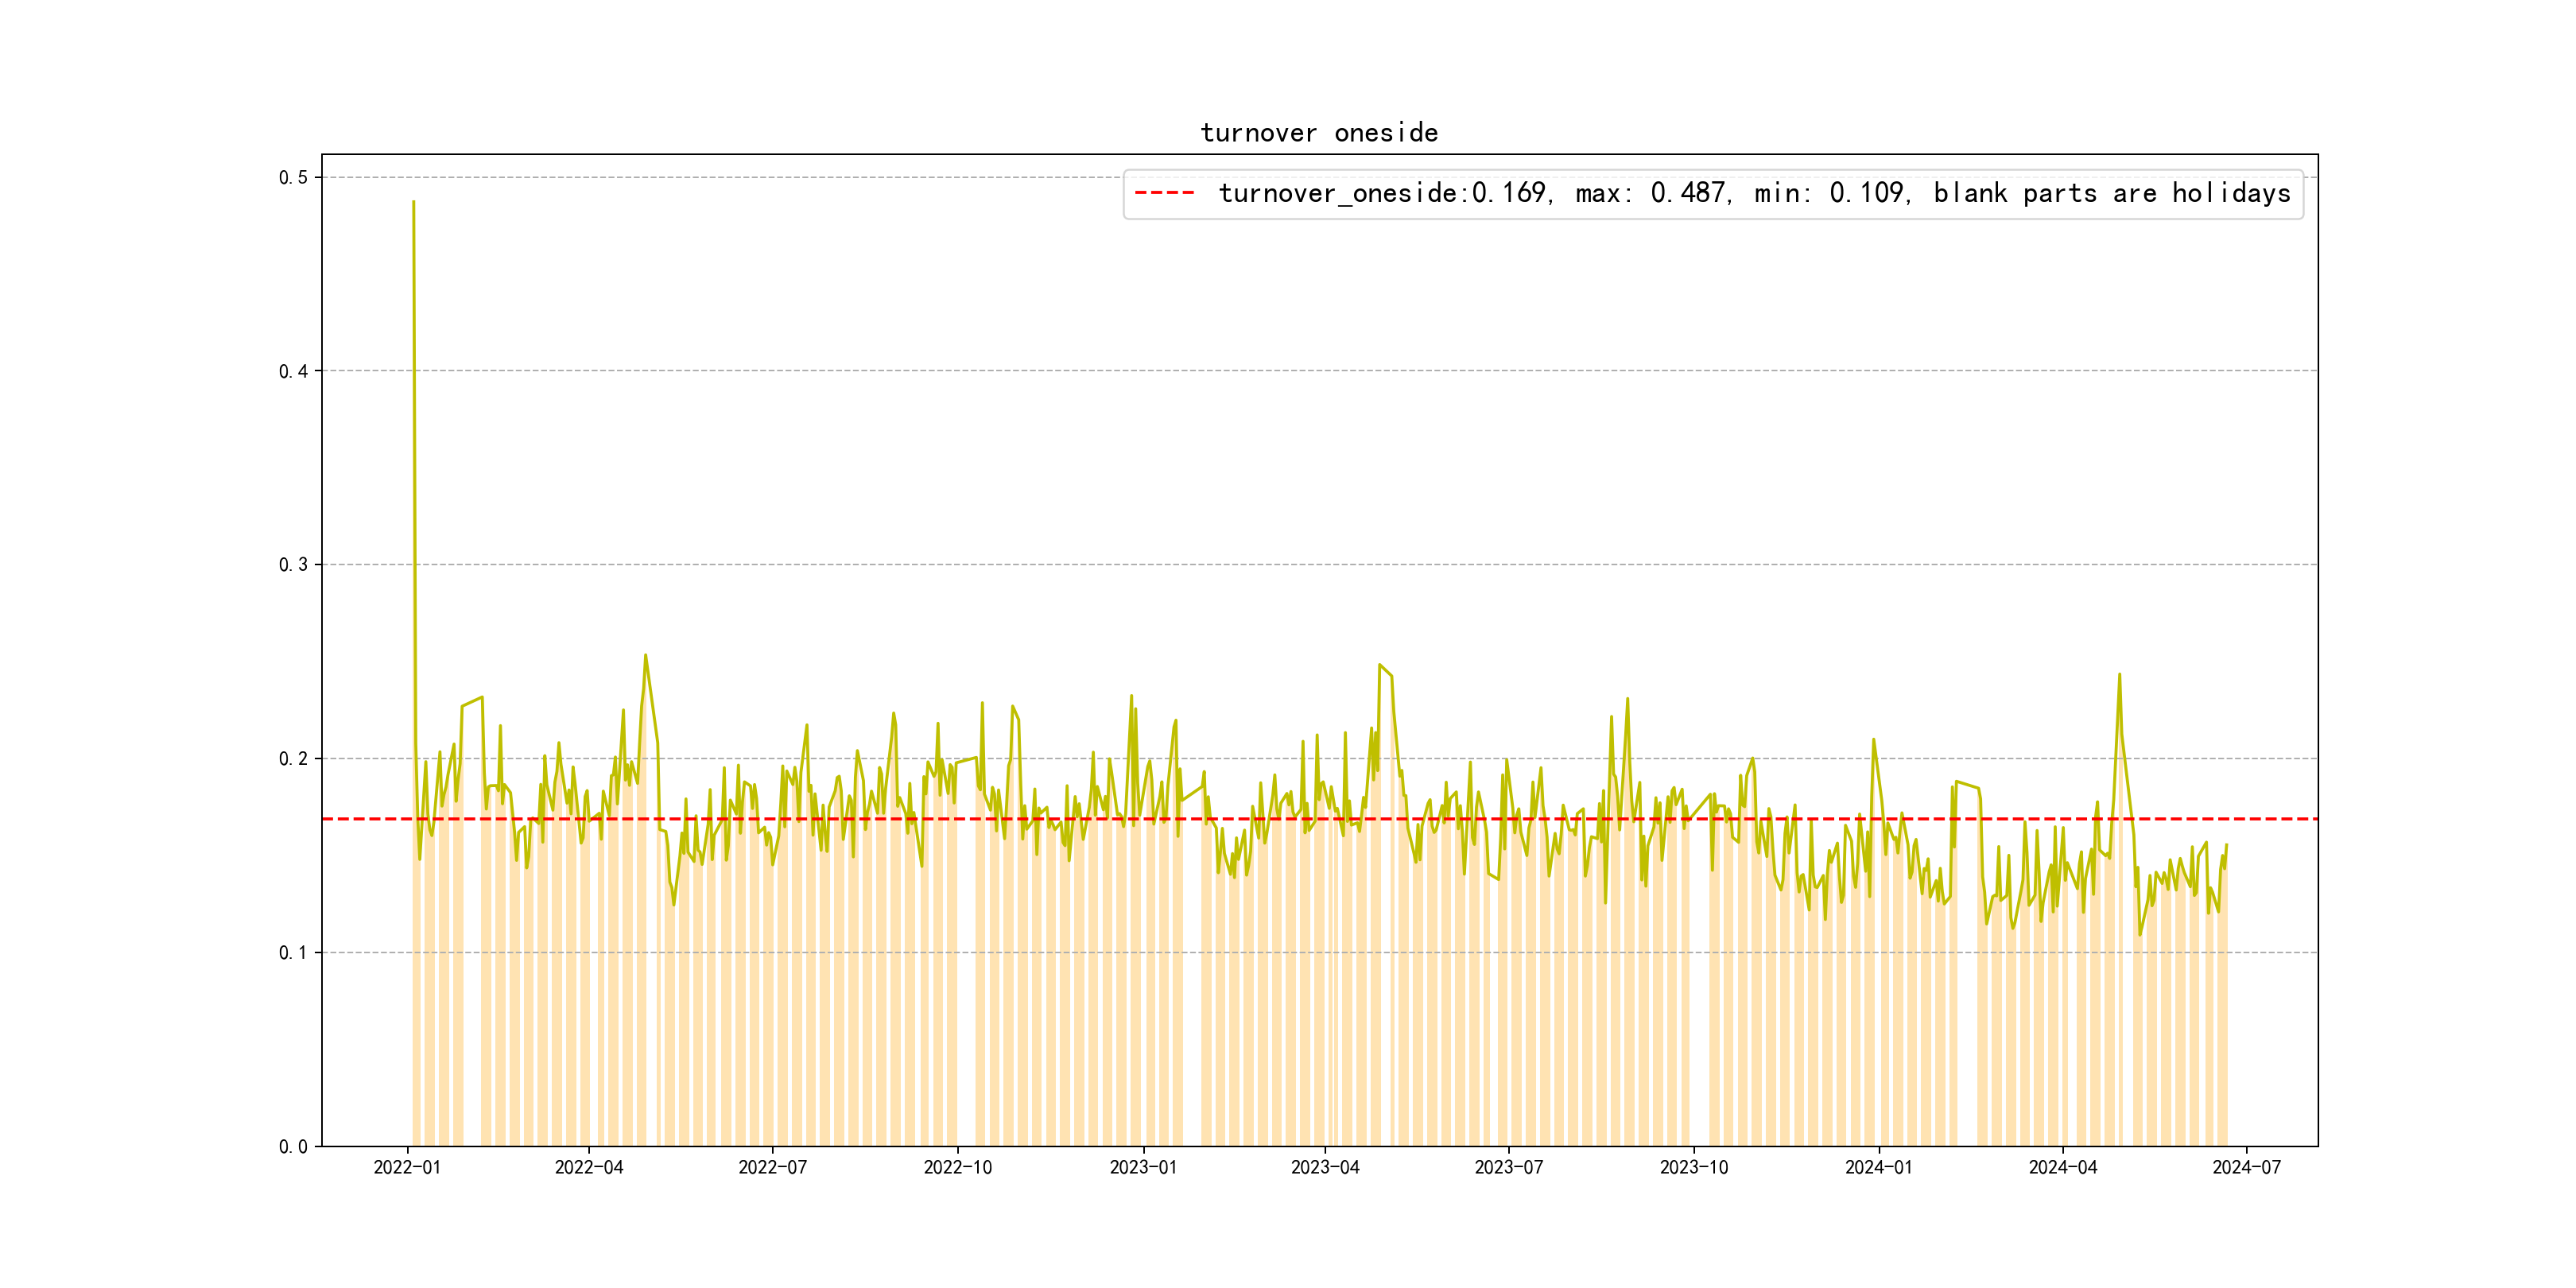Image resolution: width=2576 pixels, height=1288 pixels.
Task: Click the peak of the 0.487 spike
Action: [413, 202]
